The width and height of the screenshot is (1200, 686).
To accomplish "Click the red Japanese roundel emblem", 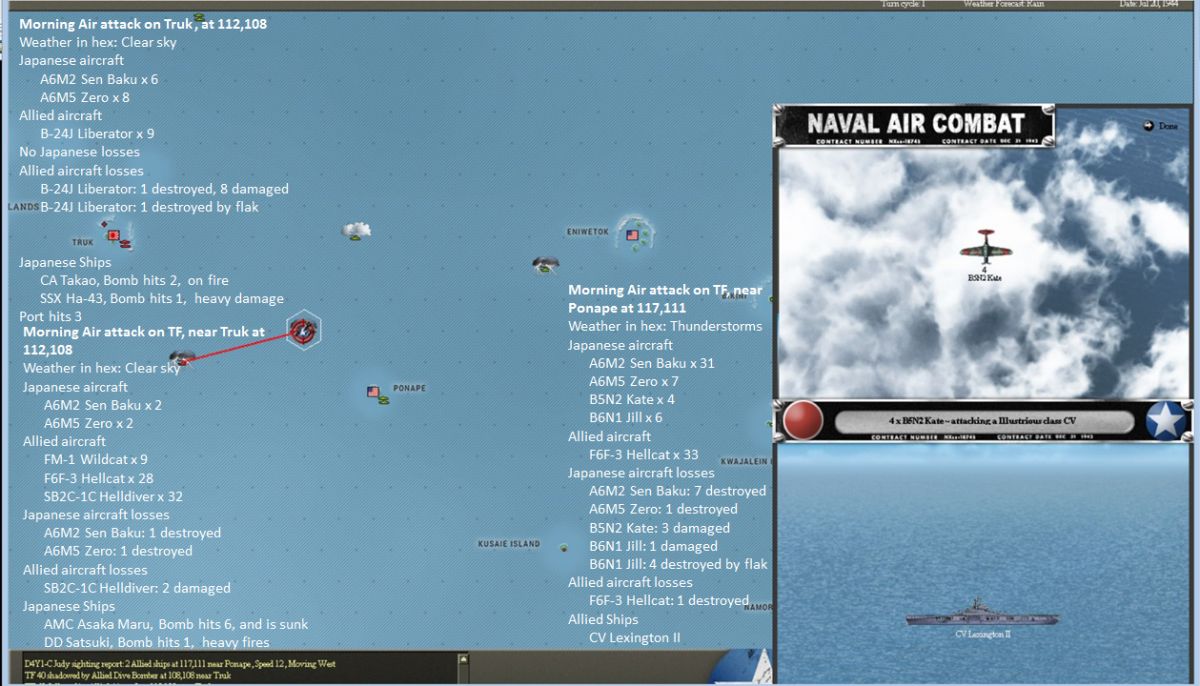I will 802,421.
